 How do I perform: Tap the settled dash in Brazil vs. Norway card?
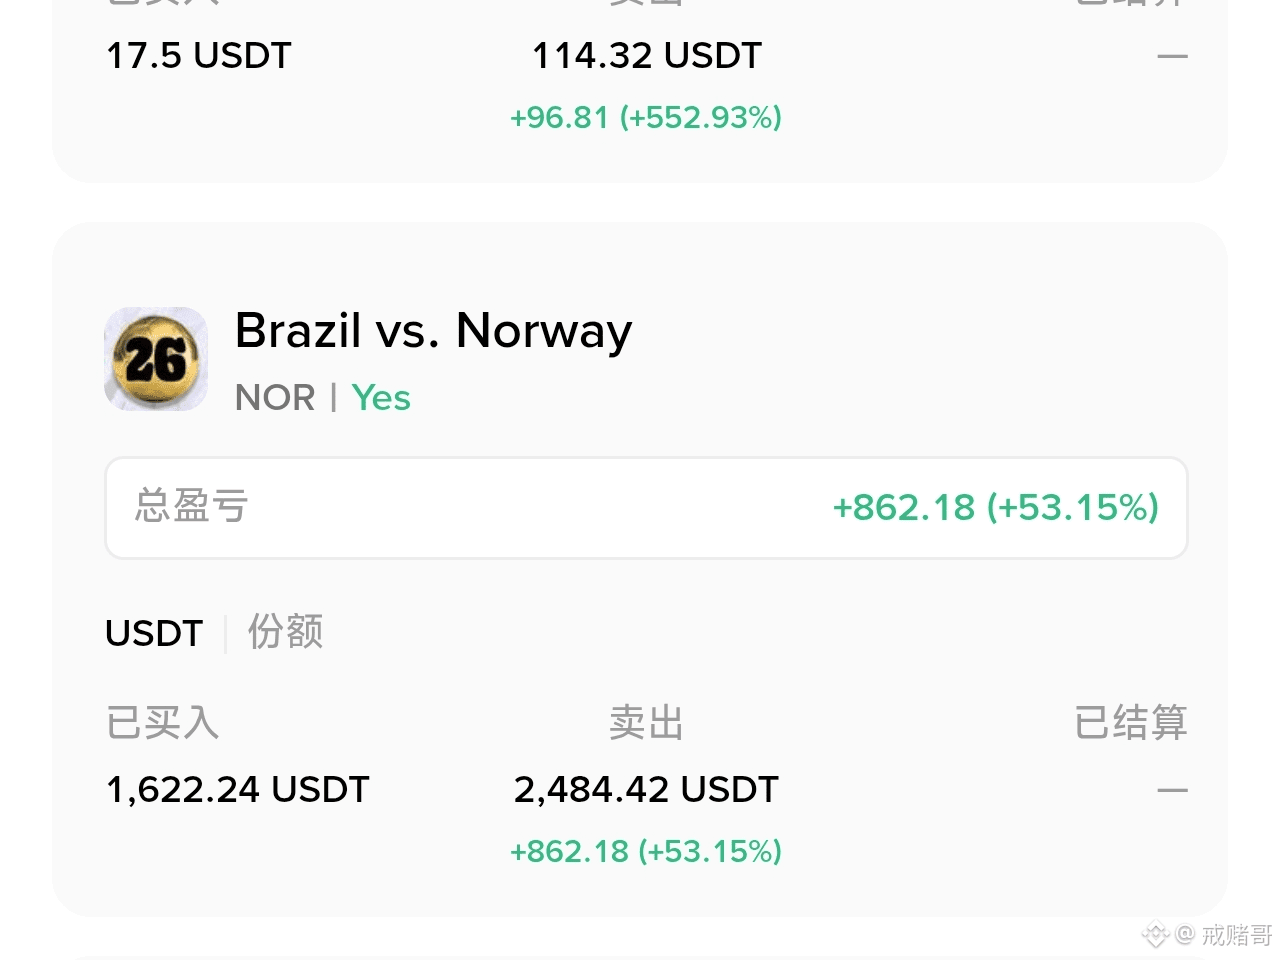click(1172, 790)
